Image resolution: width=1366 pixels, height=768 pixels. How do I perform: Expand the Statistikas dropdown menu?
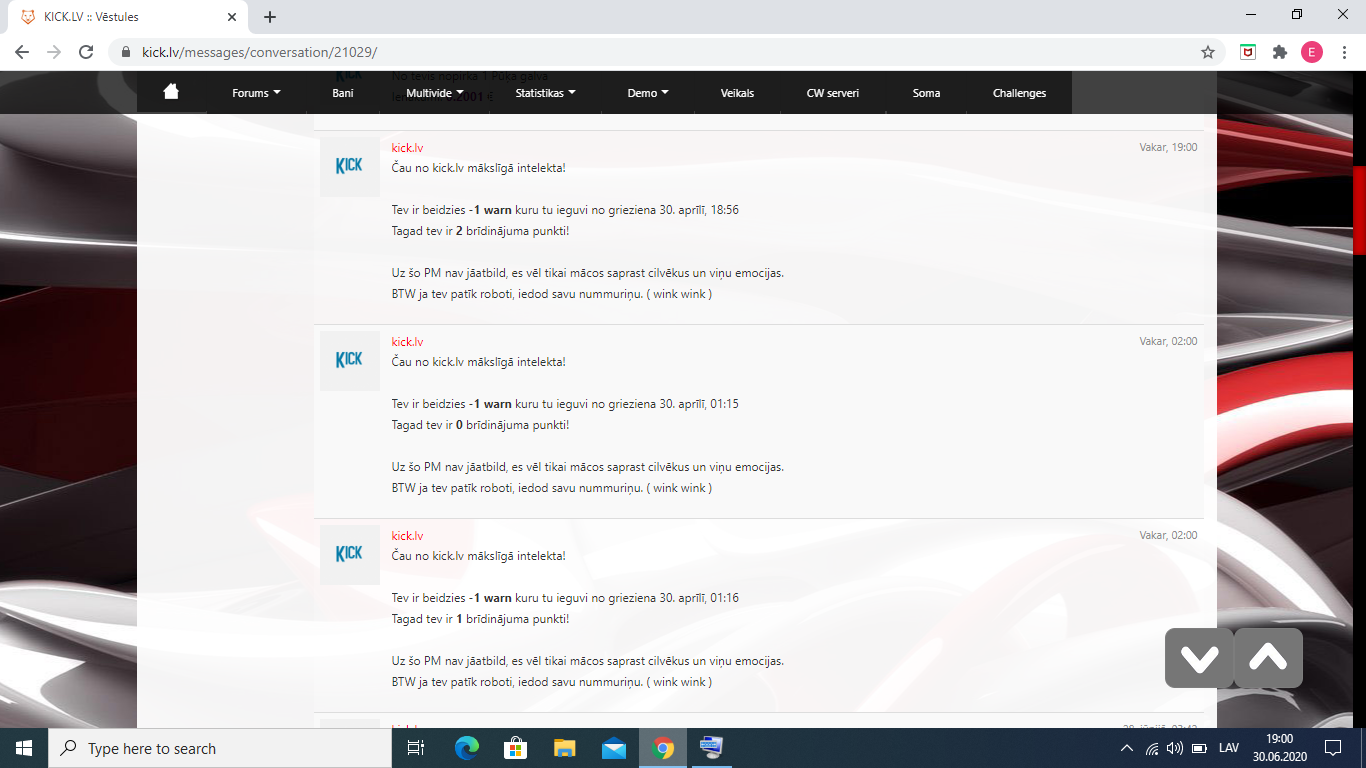[546, 93]
